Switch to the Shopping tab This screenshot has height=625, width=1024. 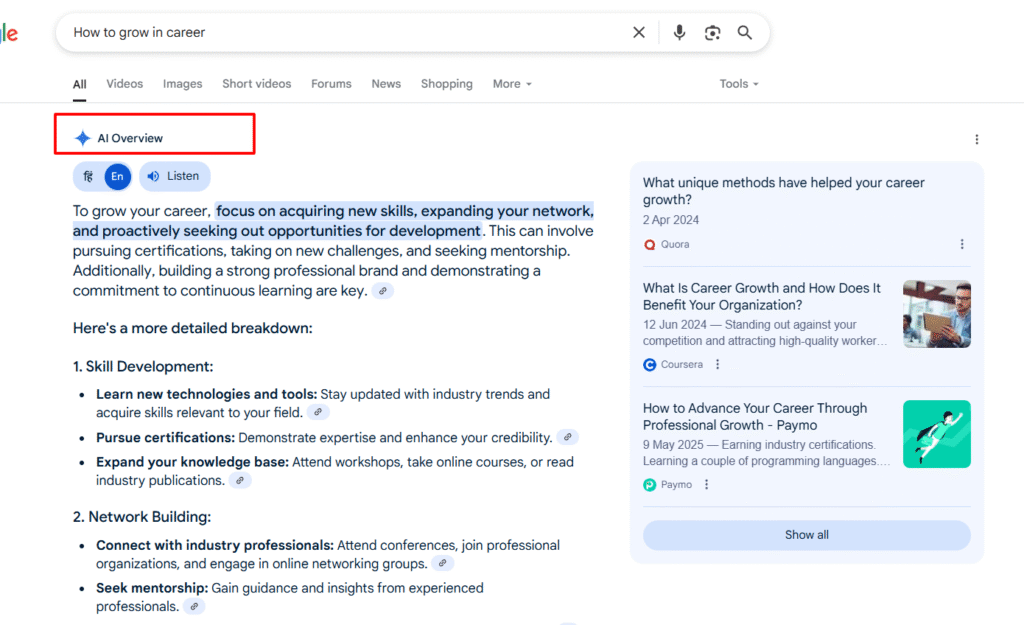click(x=447, y=84)
